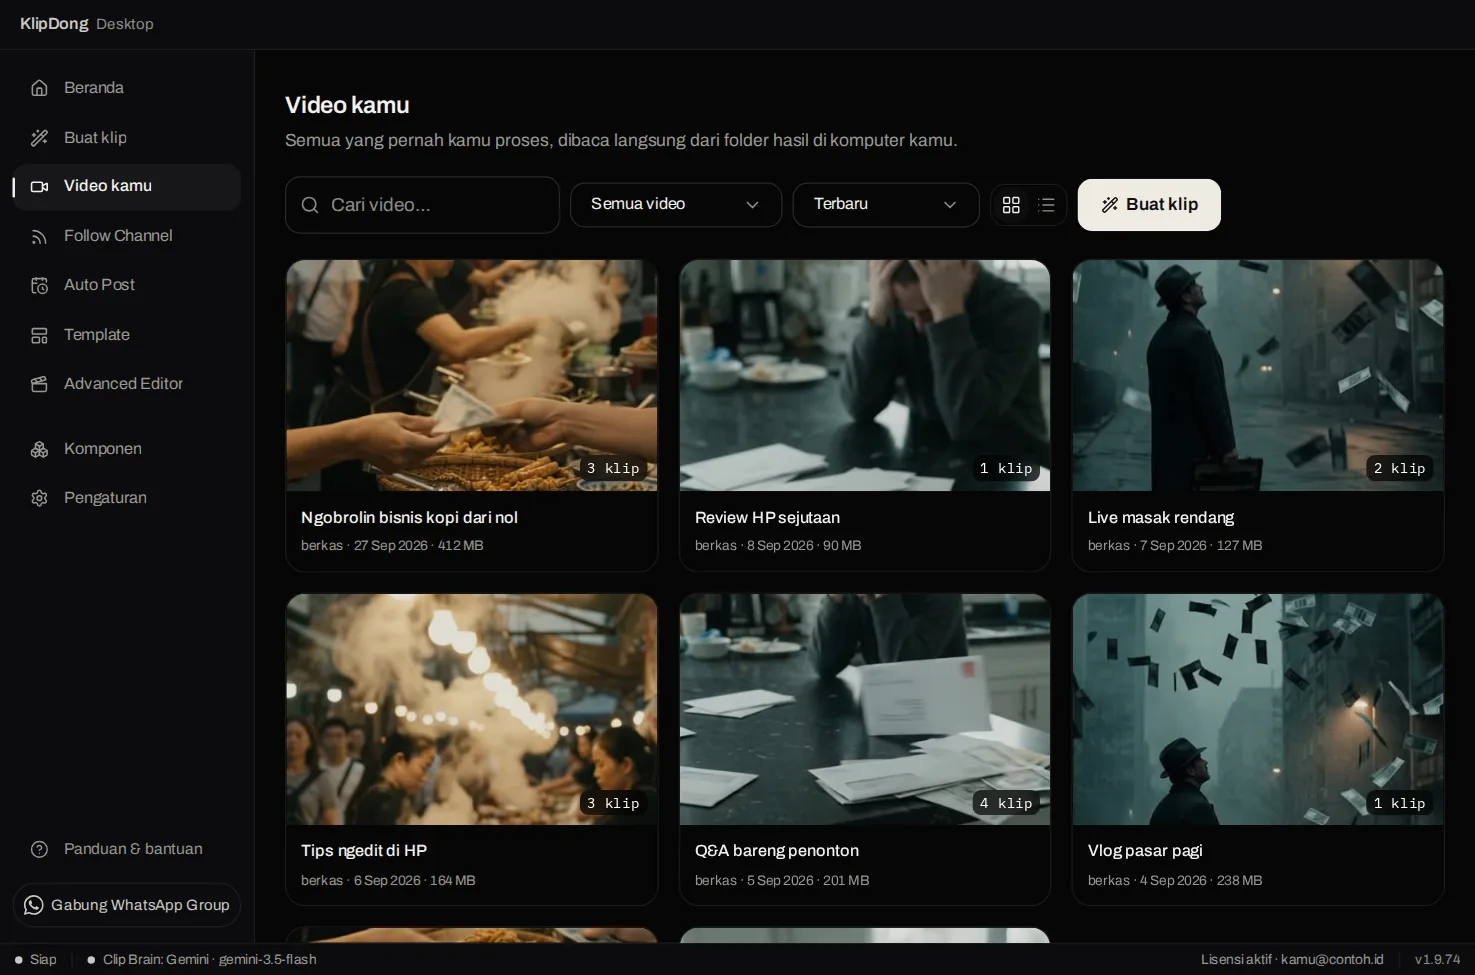The image size is (1475, 975).
Task: Open Auto Post section
Action: point(127,285)
